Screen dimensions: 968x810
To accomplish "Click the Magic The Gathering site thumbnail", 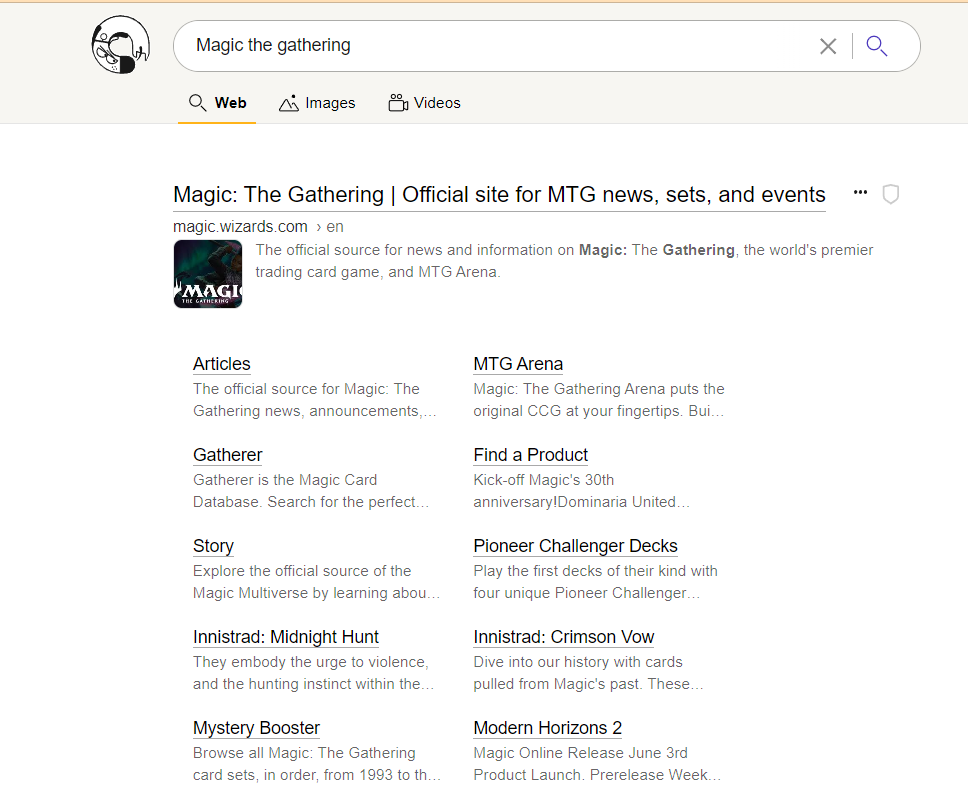I will click(208, 274).
